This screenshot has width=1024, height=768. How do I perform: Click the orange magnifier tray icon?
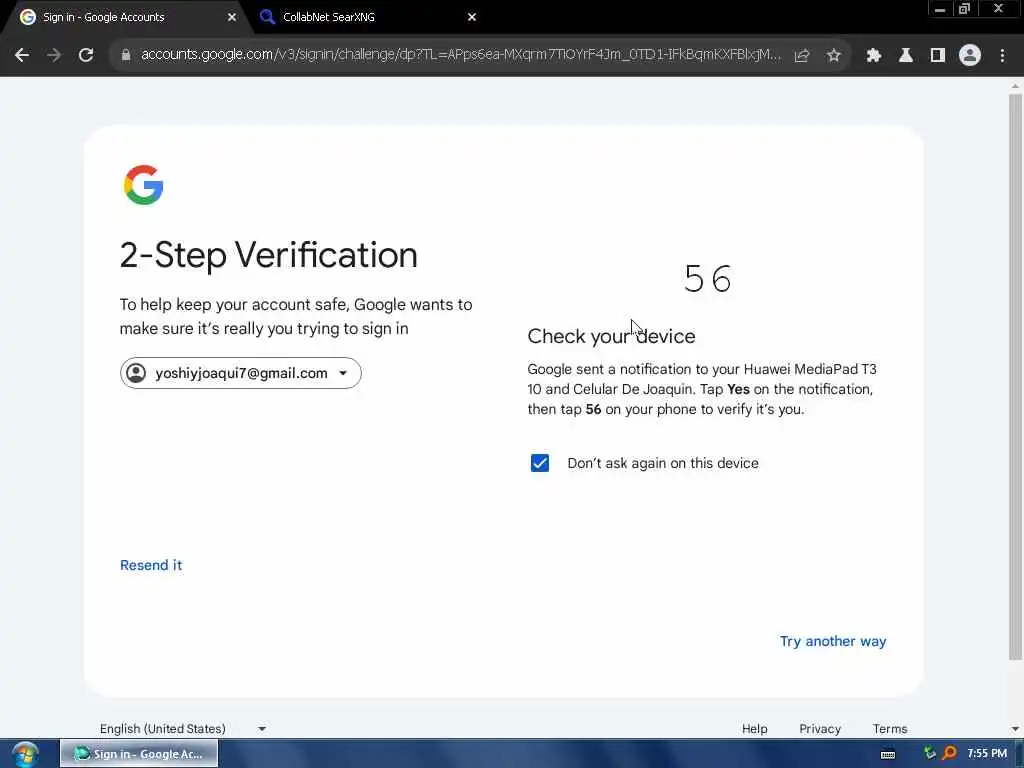(x=950, y=754)
